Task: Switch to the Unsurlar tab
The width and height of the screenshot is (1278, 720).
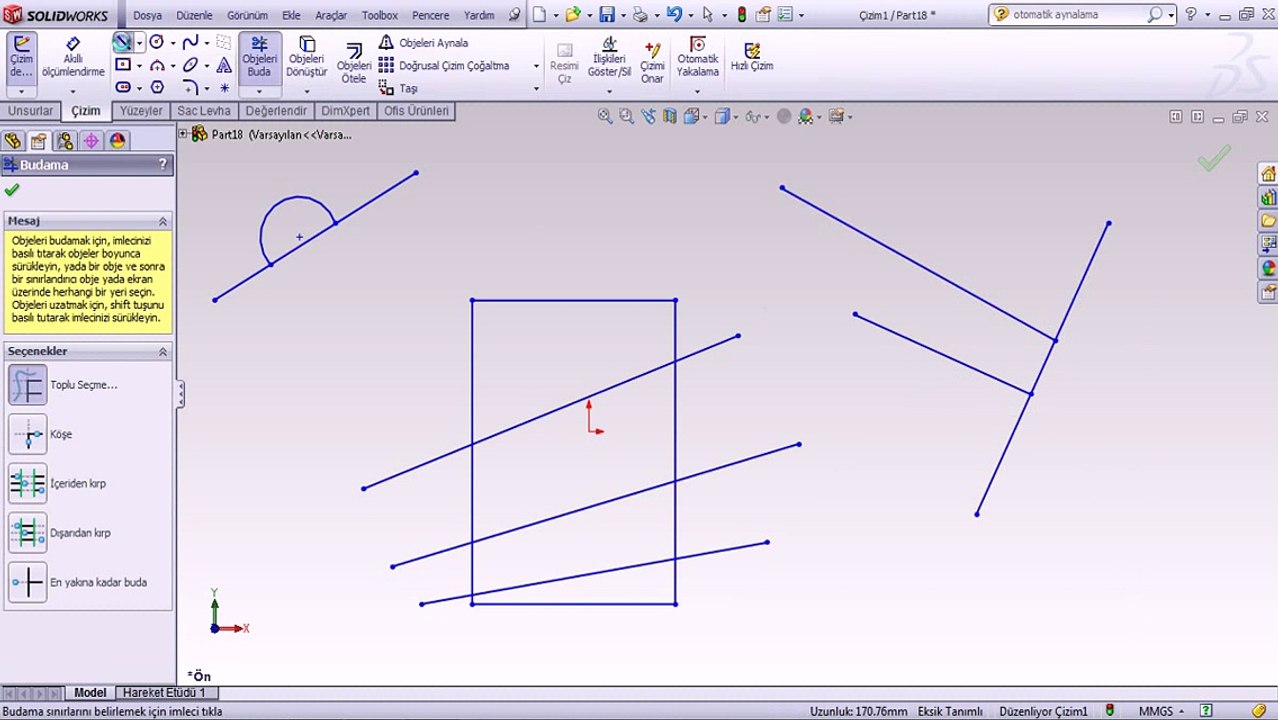Action: coord(30,111)
